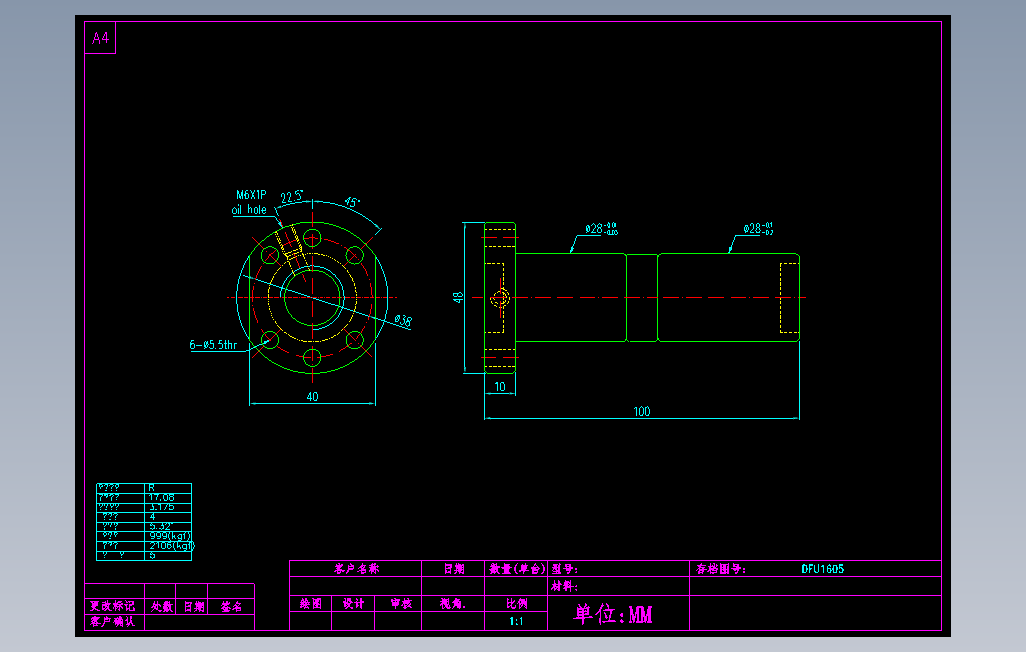Click the 日期 cell beside 客户名称
The height and width of the screenshot is (652, 1026).
[453, 569]
